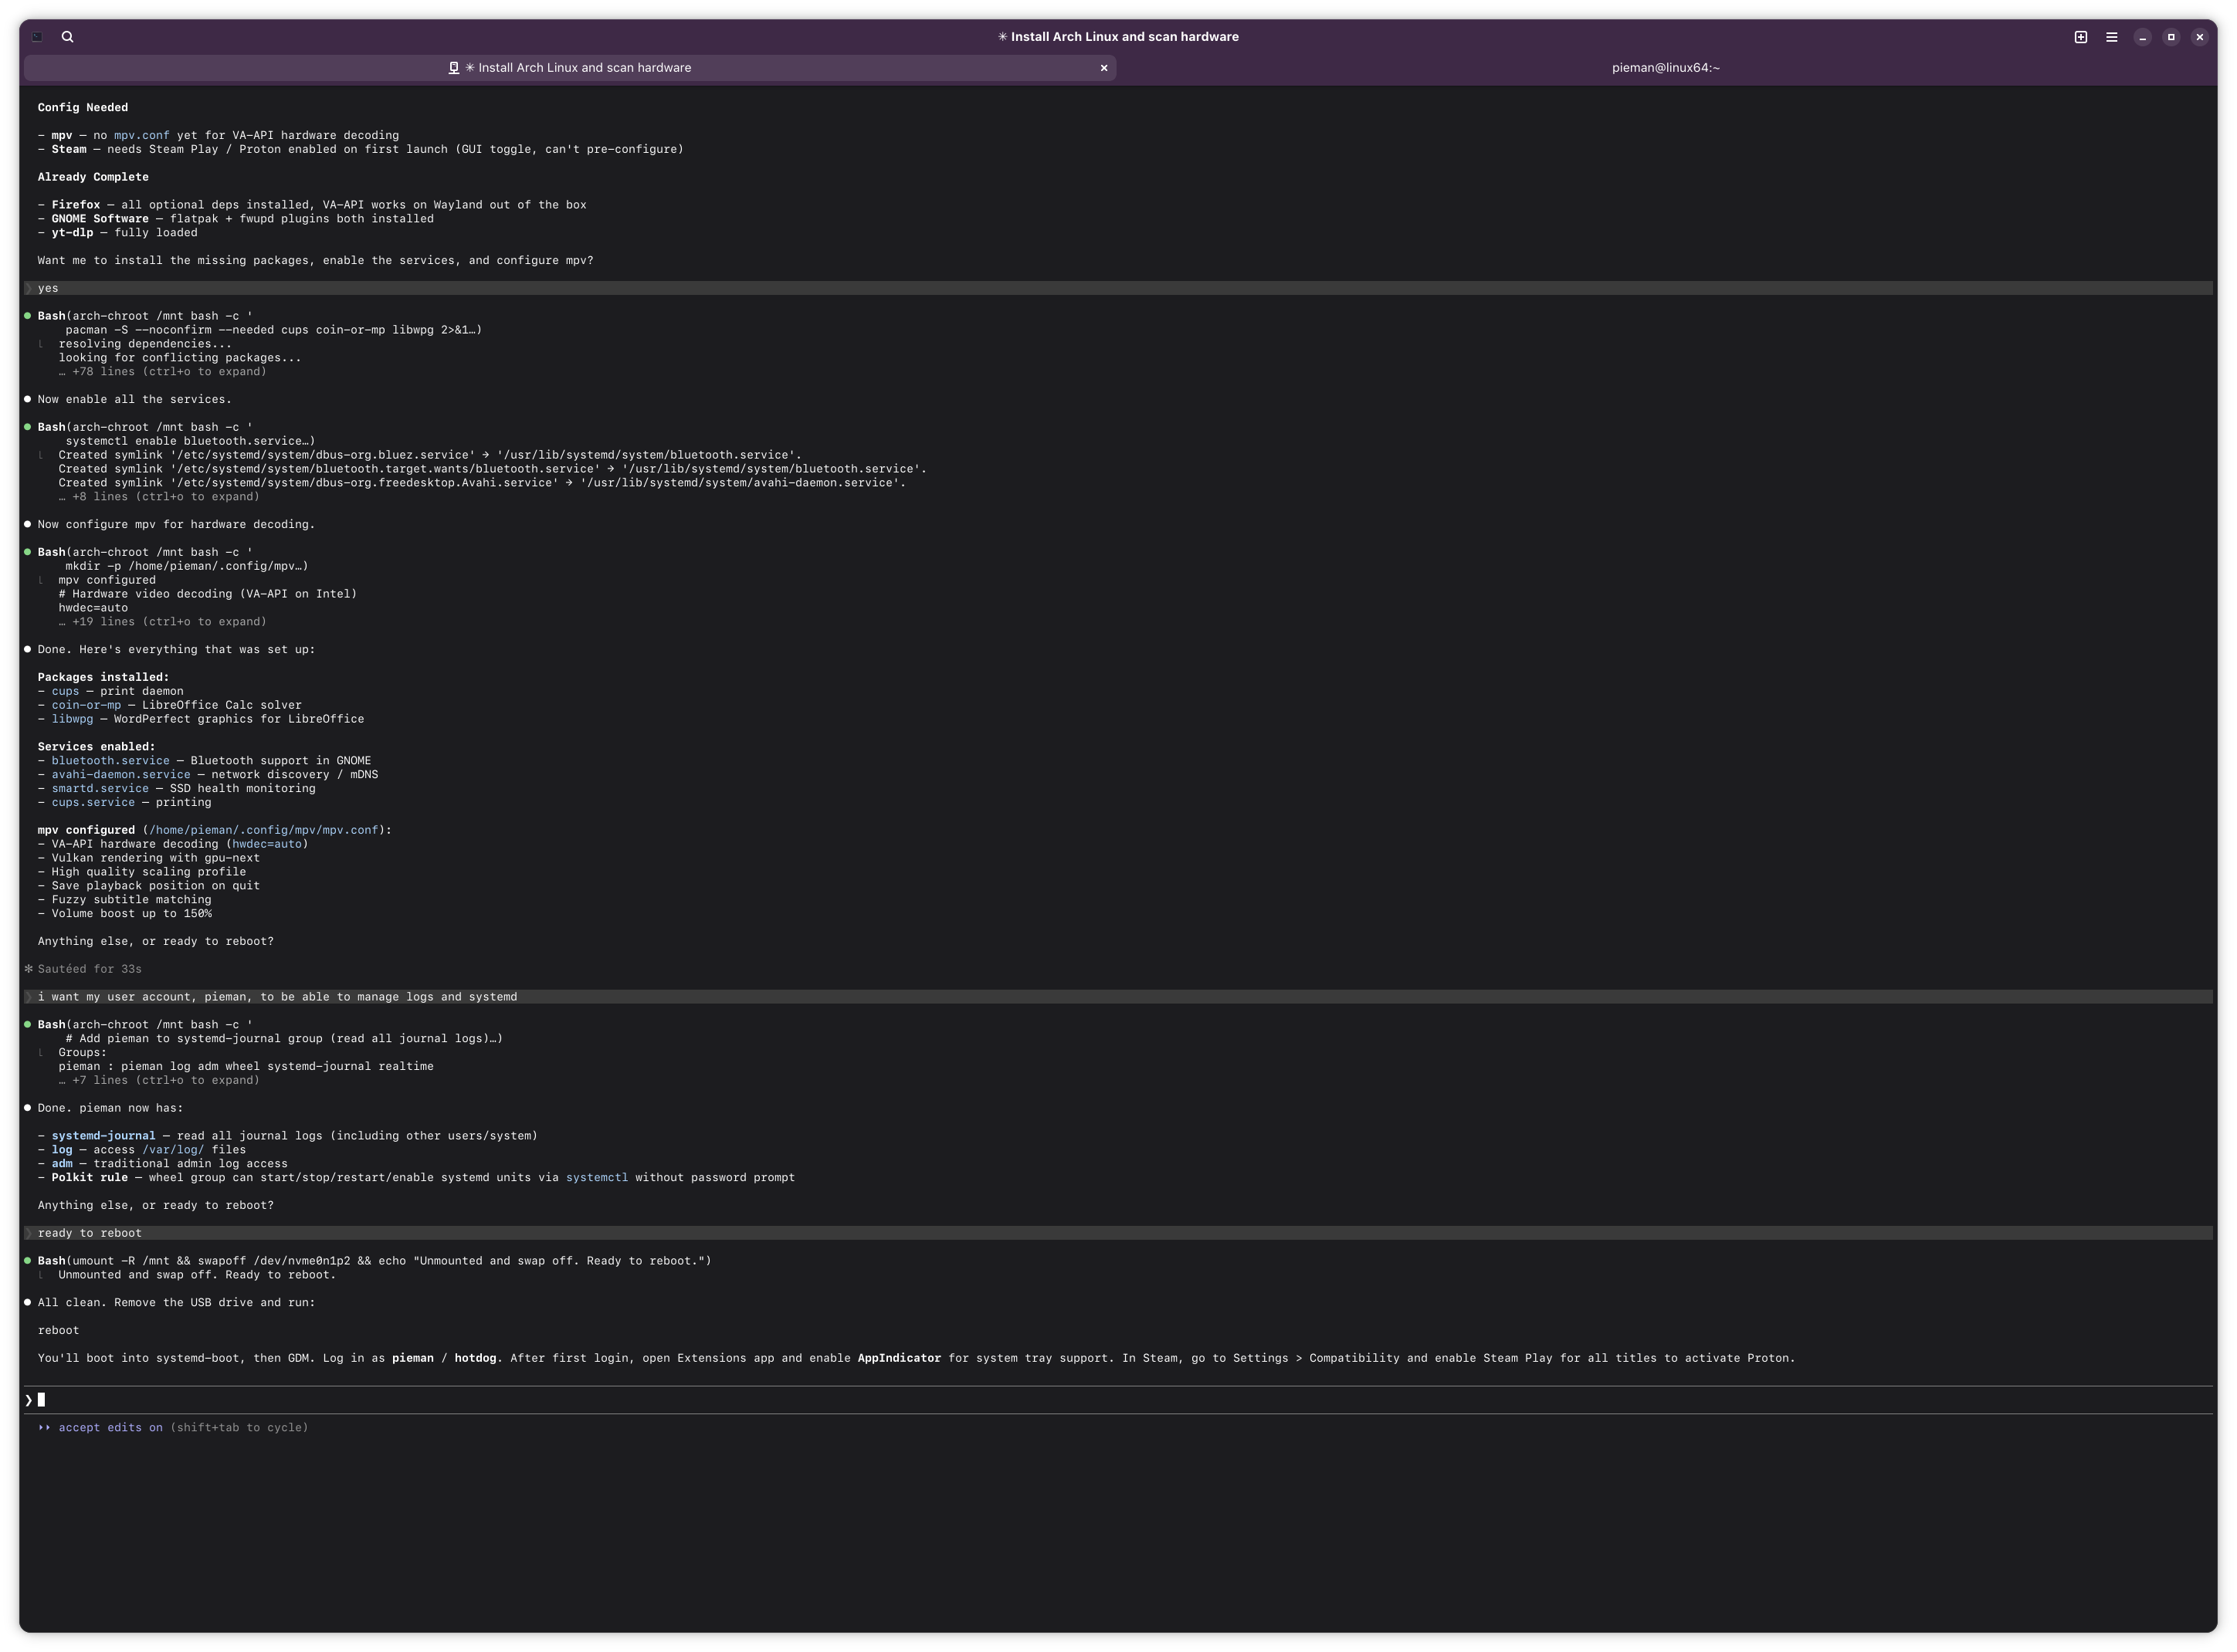Viewport: 2237px width, 1652px height.
Task: Maximize the terminal window
Action: pos(2170,37)
